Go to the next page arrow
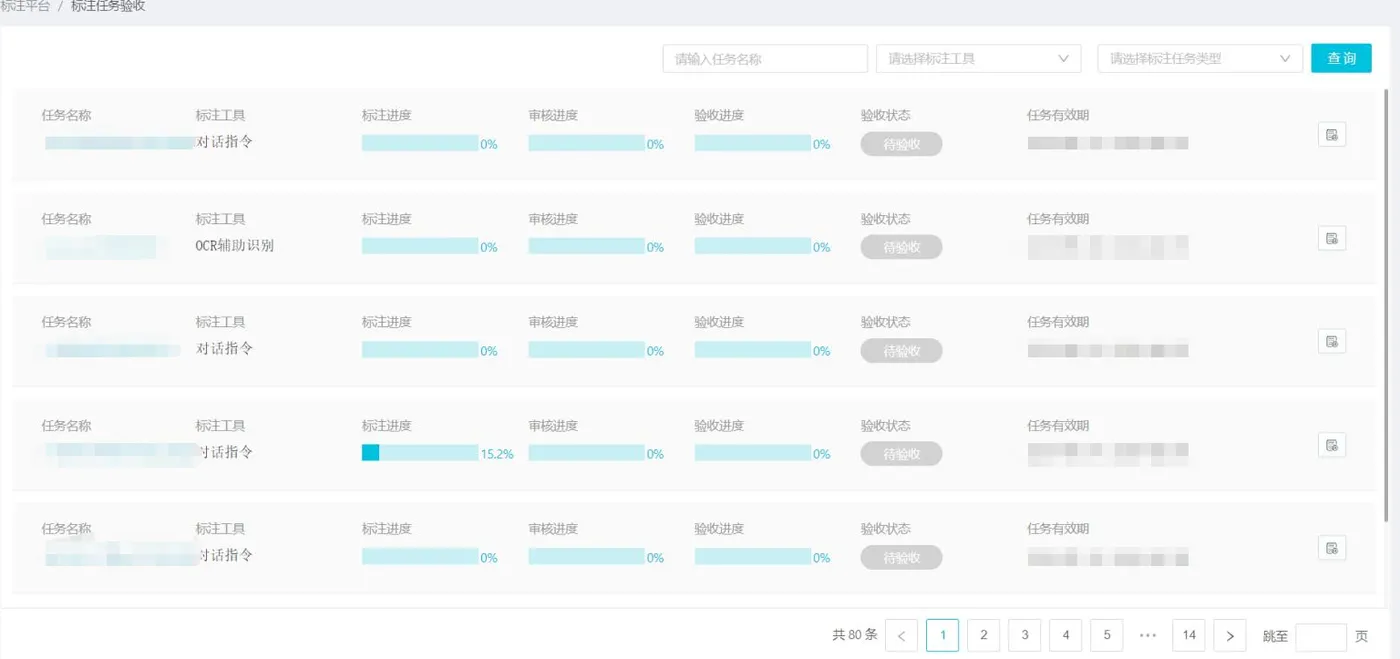 point(1229,635)
